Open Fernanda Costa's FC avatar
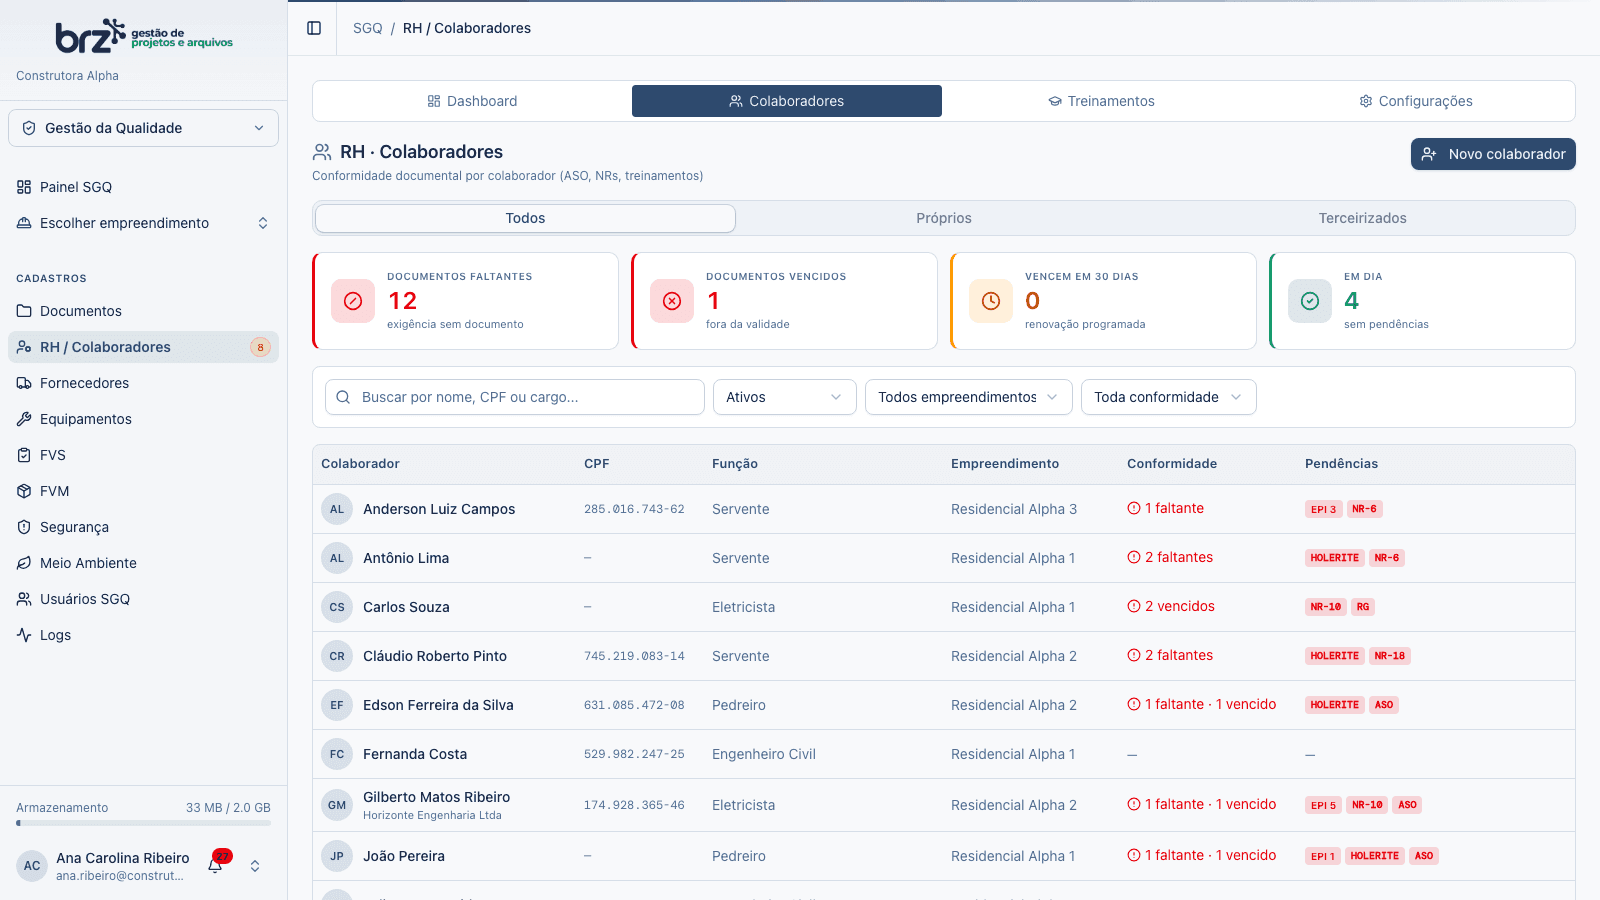The height and width of the screenshot is (900, 1600). point(337,754)
